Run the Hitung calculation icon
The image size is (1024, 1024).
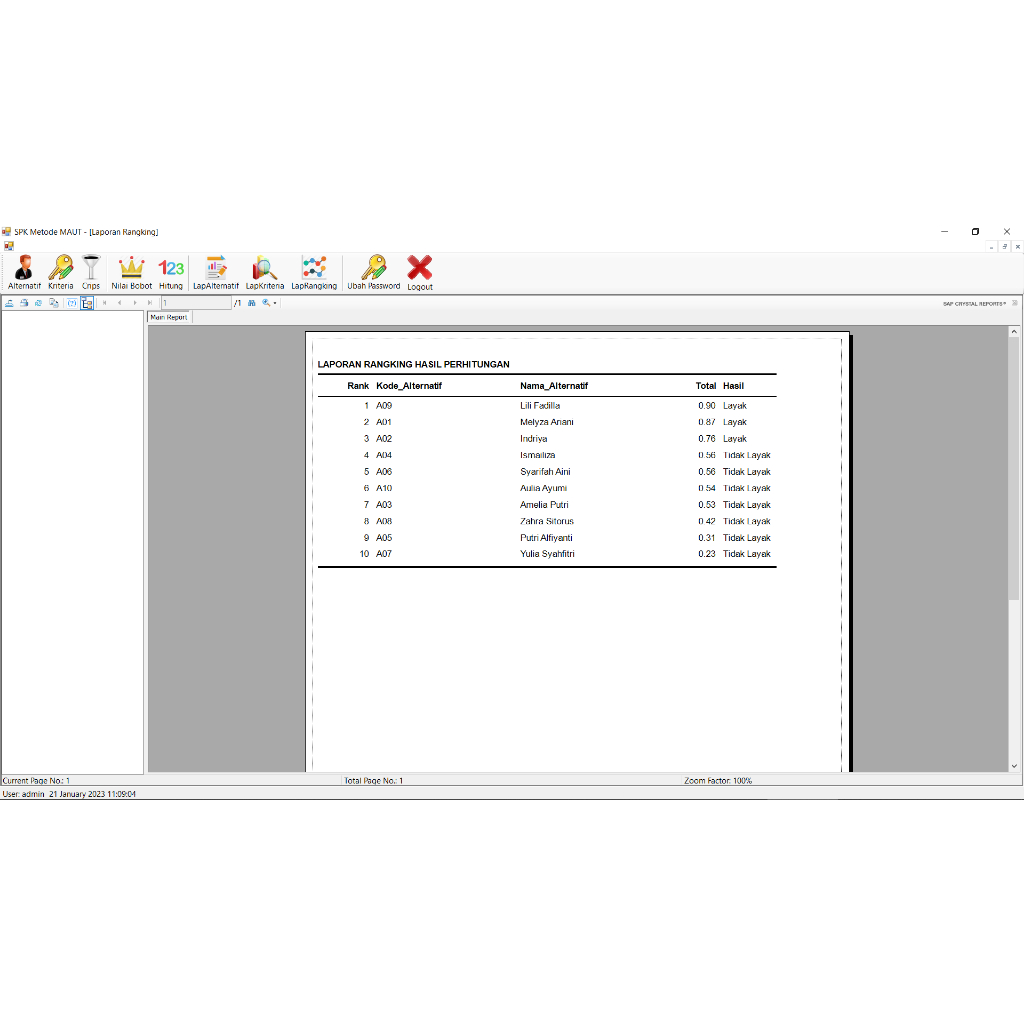pyautogui.click(x=170, y=272)
